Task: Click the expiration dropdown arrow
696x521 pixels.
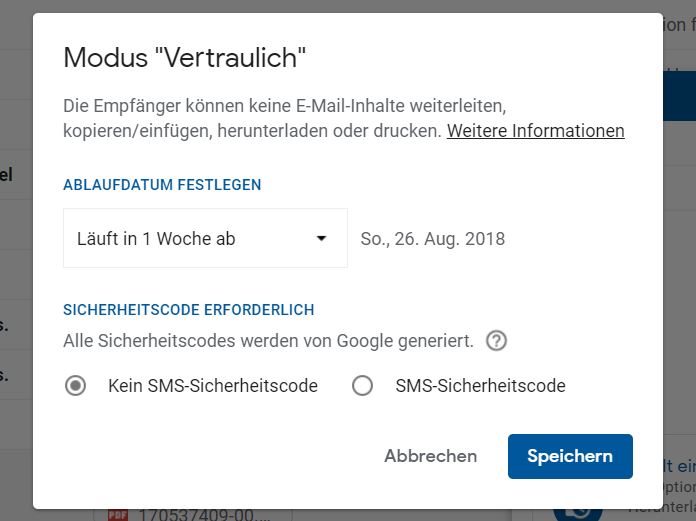Action: 321,238
